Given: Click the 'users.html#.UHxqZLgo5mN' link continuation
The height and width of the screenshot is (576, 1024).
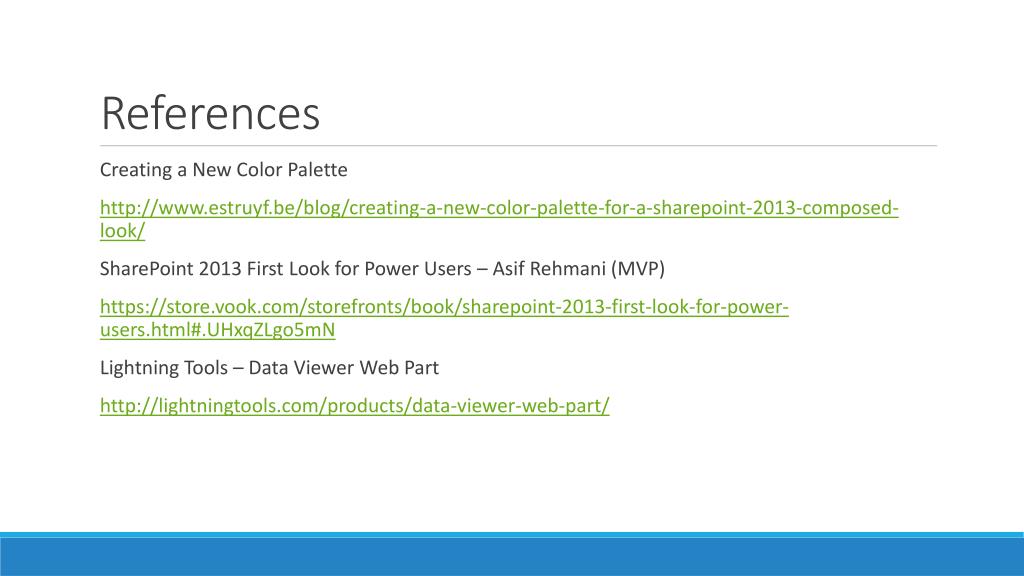Looking at the screenshot, I should [x=217, y=330].
